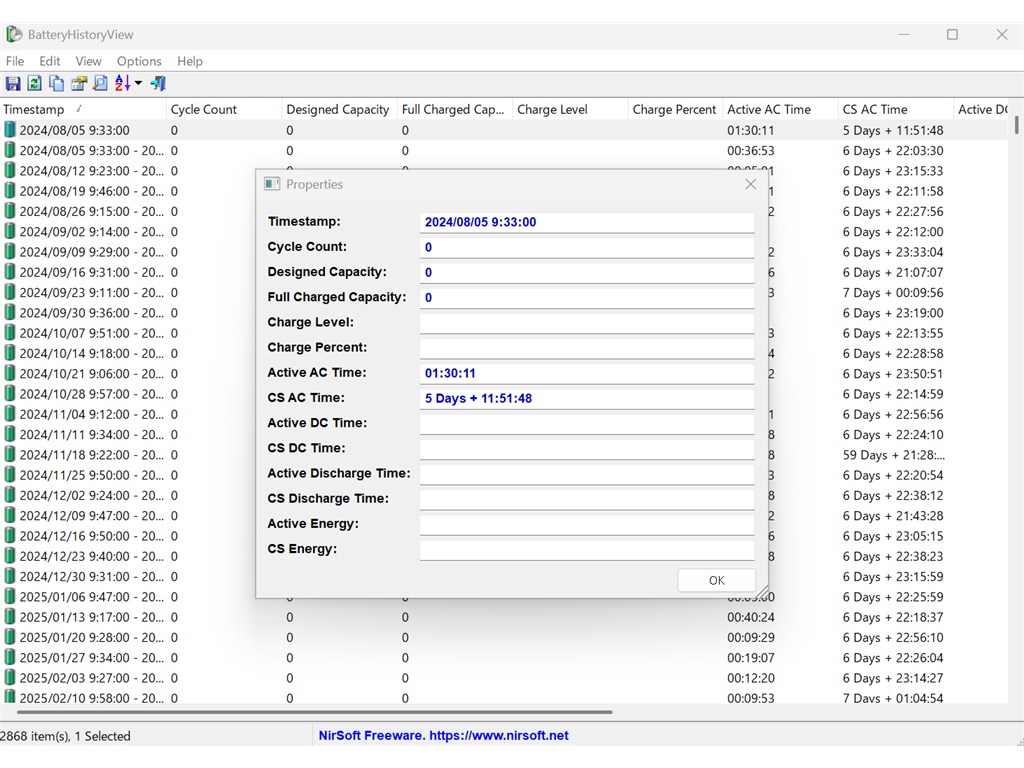Open the Options menu
The width and height of the screenshot is (1024, 768).
(139, 61)
